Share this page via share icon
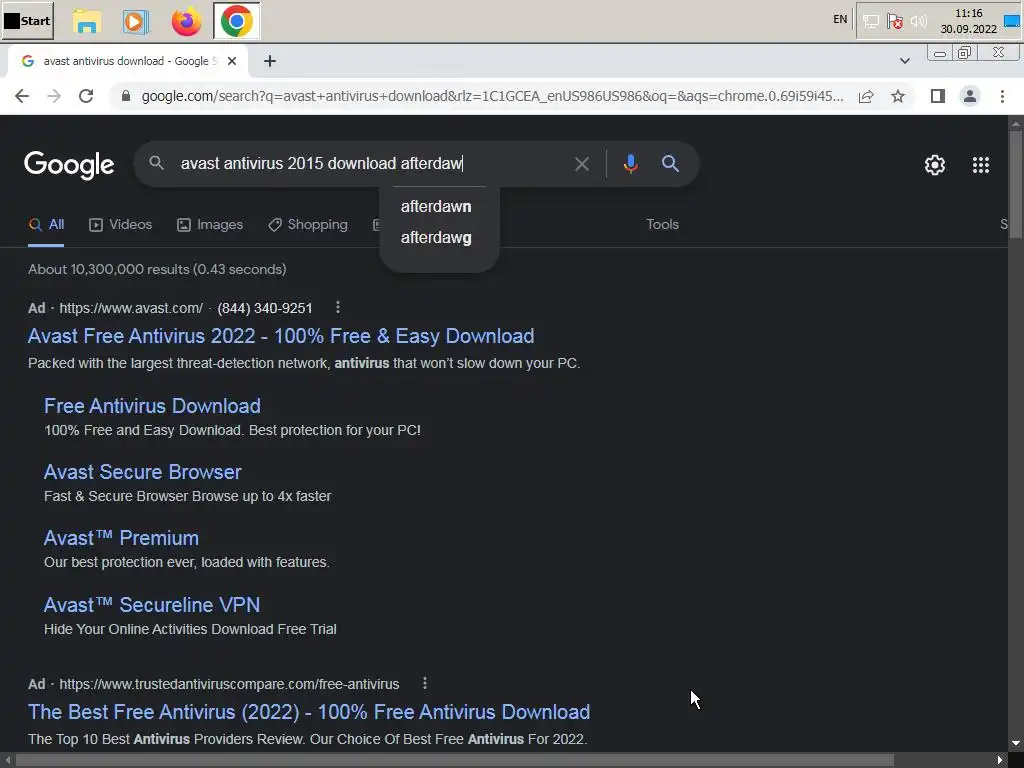This screenshot has width=1024, height=768. [866, 97]
